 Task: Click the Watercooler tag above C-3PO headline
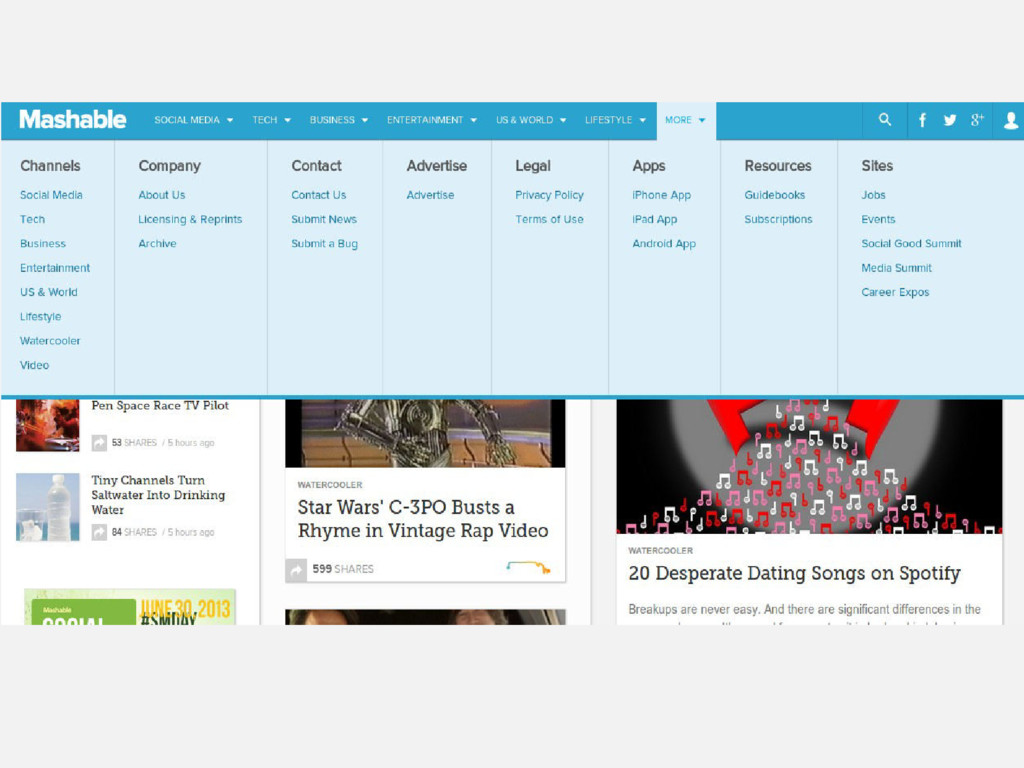[330, 485]
